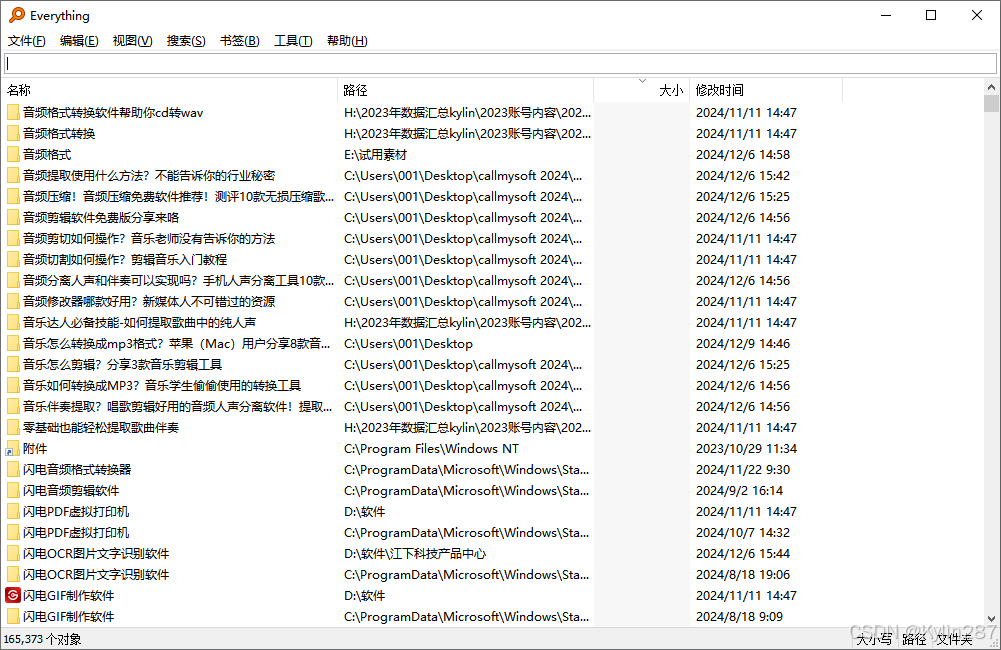Sort results by the 路径 column header
Image resolution: width=1001 pixels, height=650 pixels.
(465, 90)
